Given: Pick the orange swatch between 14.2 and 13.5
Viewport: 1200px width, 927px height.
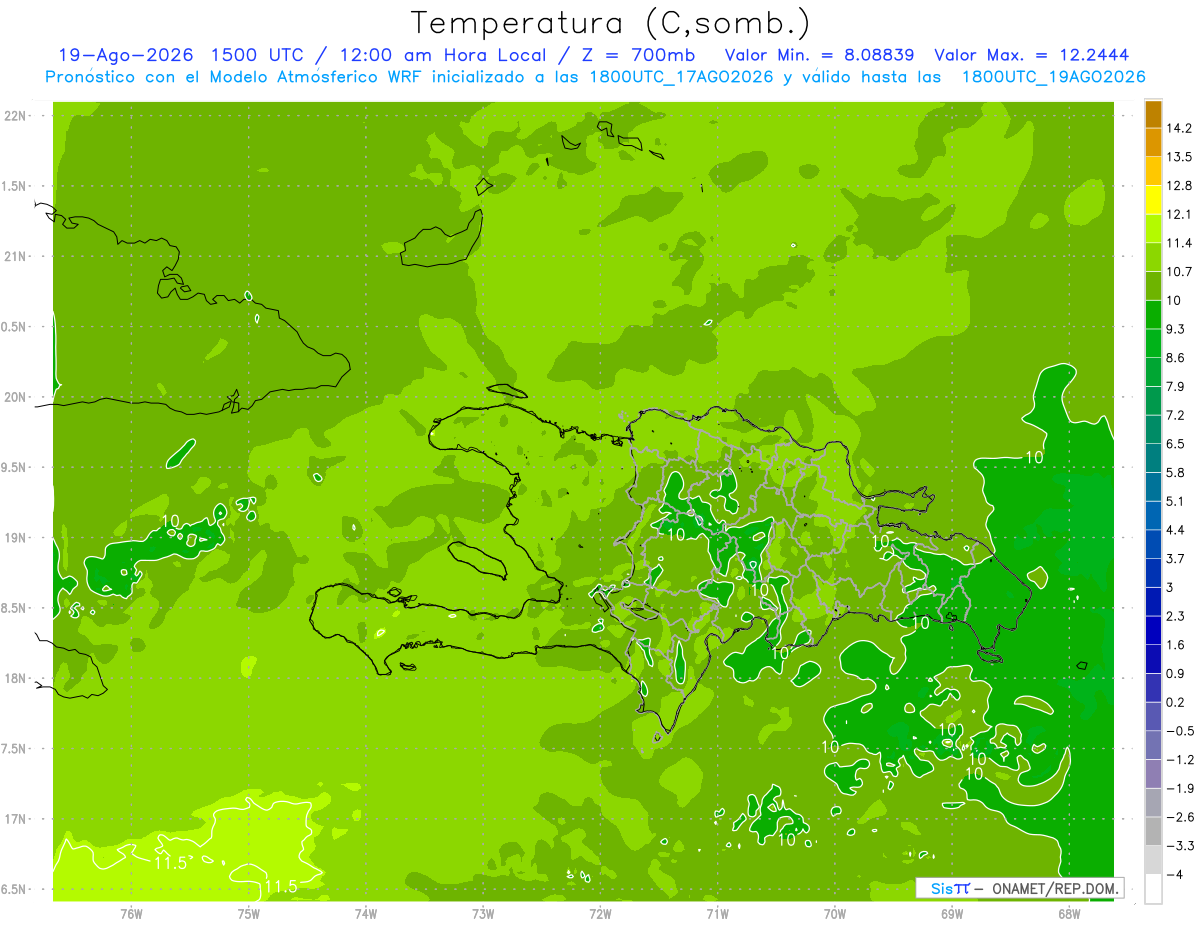Looking at the screenshot, I should point(1153,143).
